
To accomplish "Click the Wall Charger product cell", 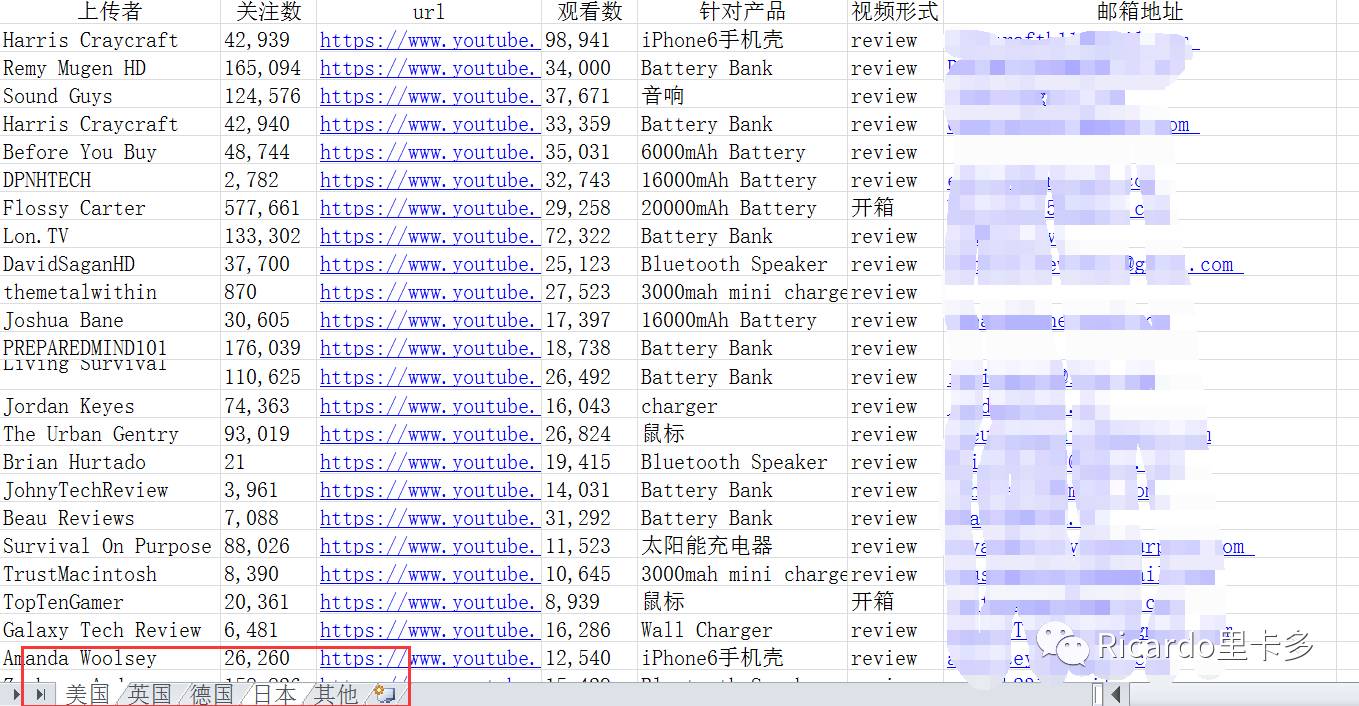I will click(742, 630).
